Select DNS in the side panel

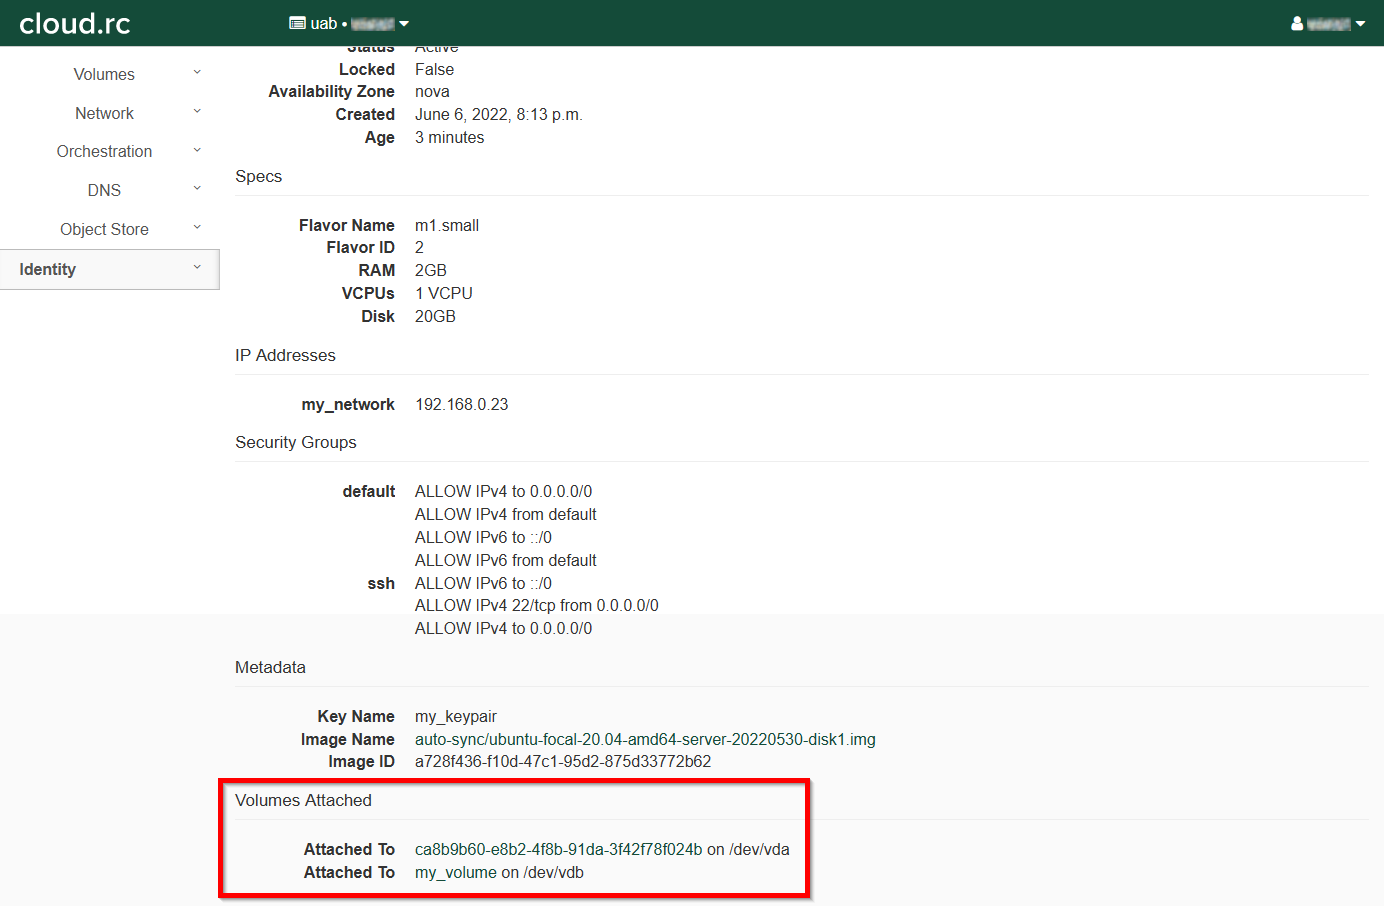pos(104,191)
